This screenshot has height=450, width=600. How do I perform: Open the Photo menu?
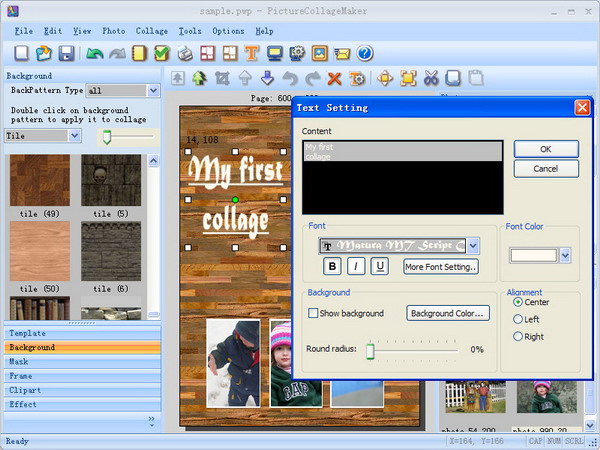114,31
